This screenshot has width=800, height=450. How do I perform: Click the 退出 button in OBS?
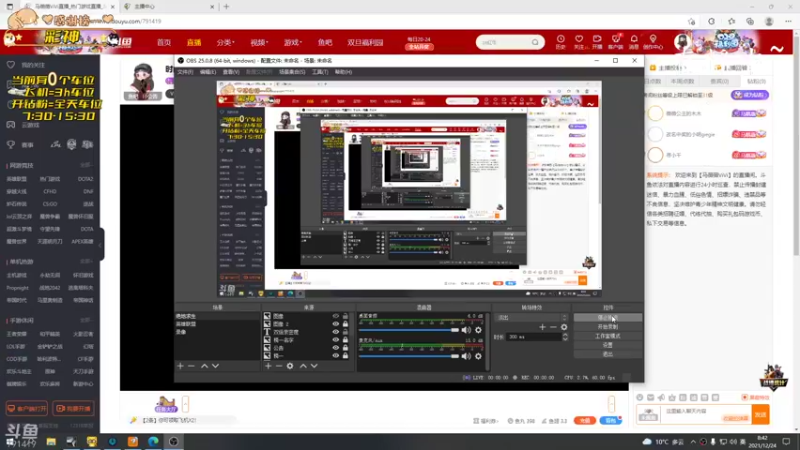point(608,354)
